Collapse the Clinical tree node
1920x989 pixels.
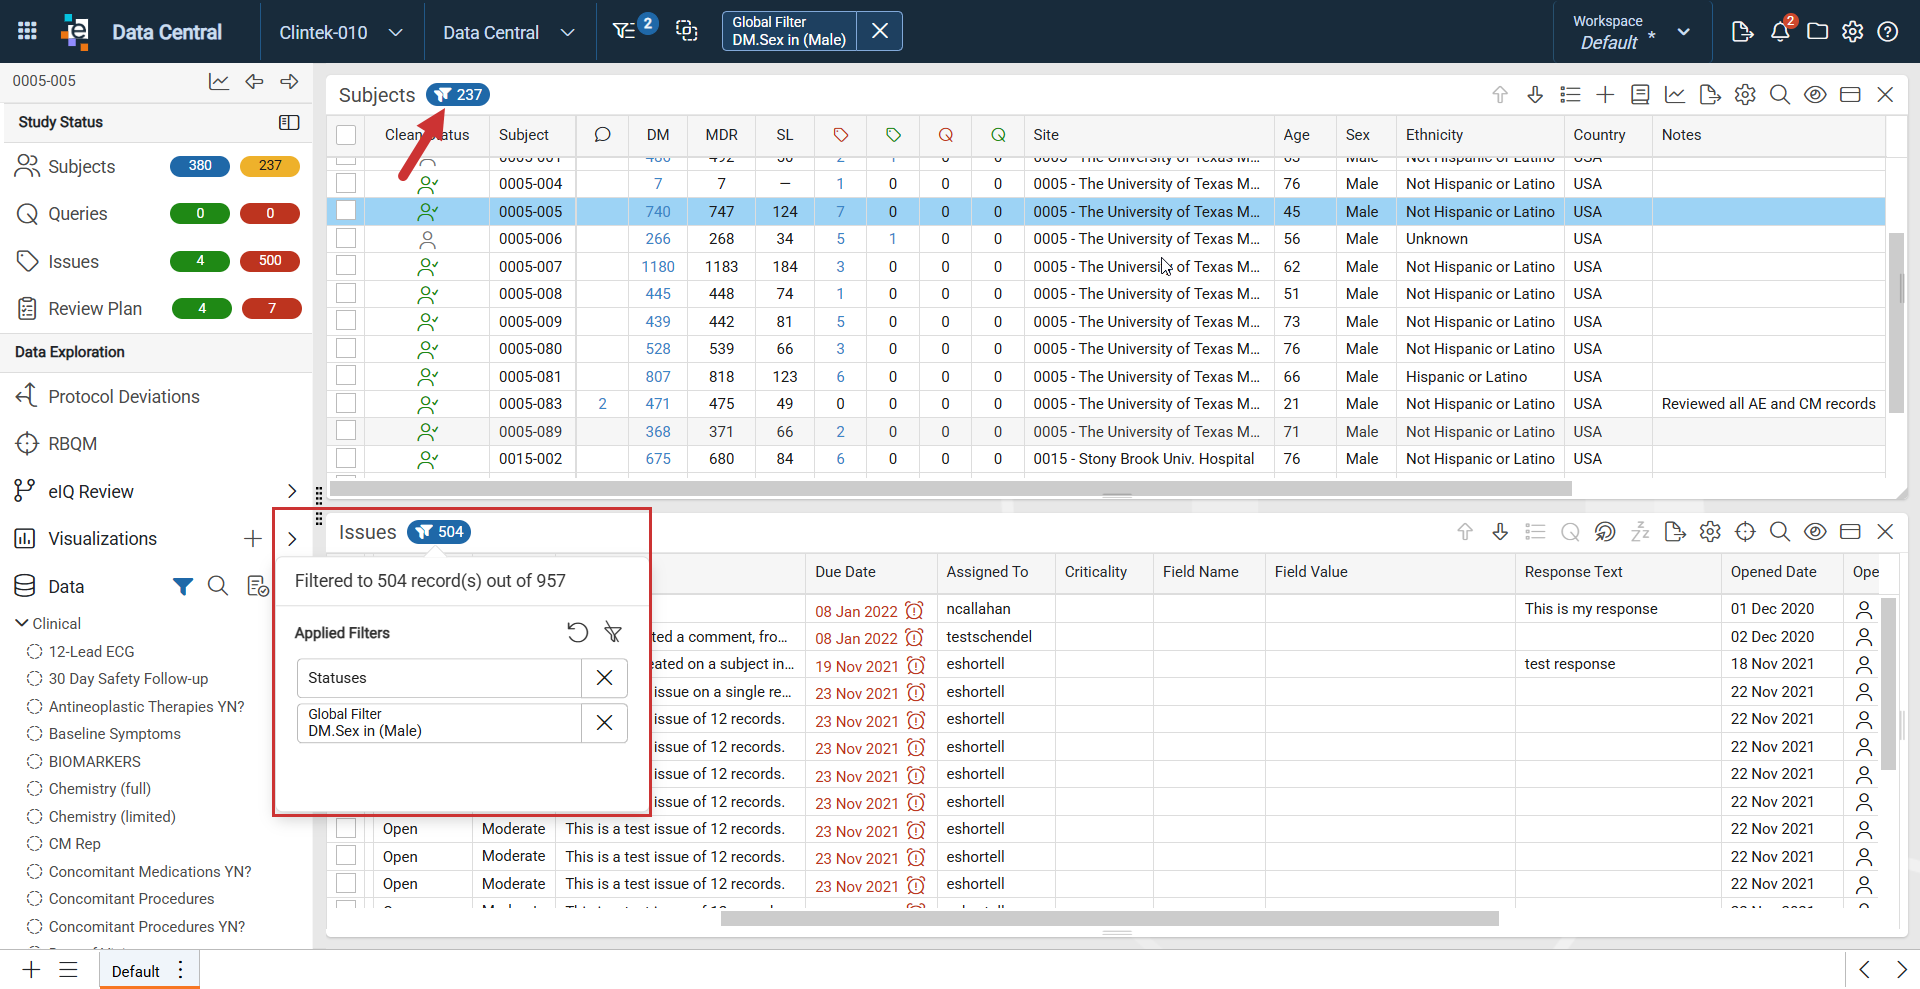click(22, 623)
